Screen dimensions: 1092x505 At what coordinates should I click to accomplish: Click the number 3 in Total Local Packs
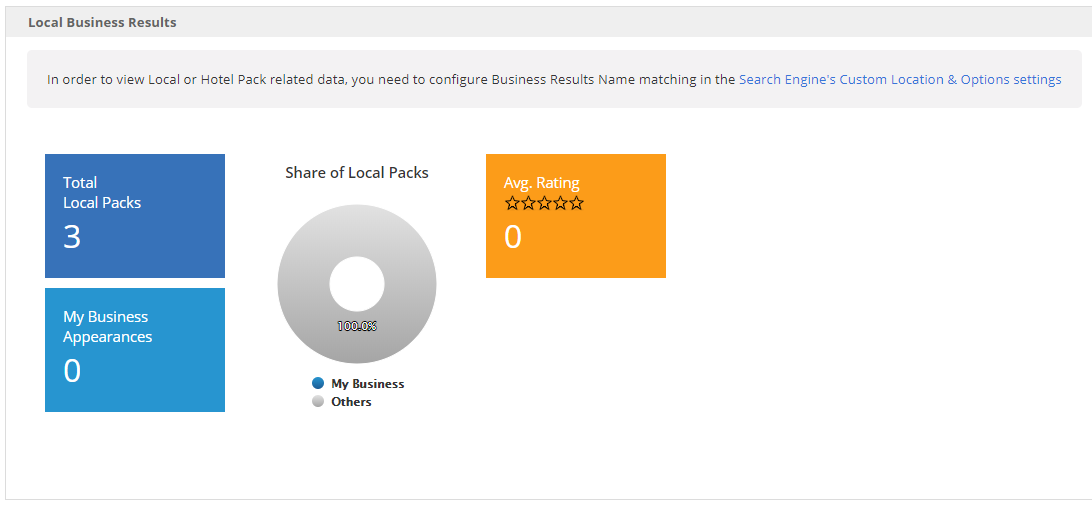tap(72, 237)
